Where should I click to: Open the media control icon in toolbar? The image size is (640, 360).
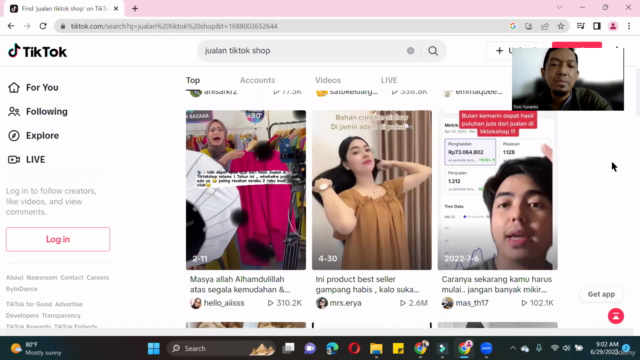[x=581, y=26]
